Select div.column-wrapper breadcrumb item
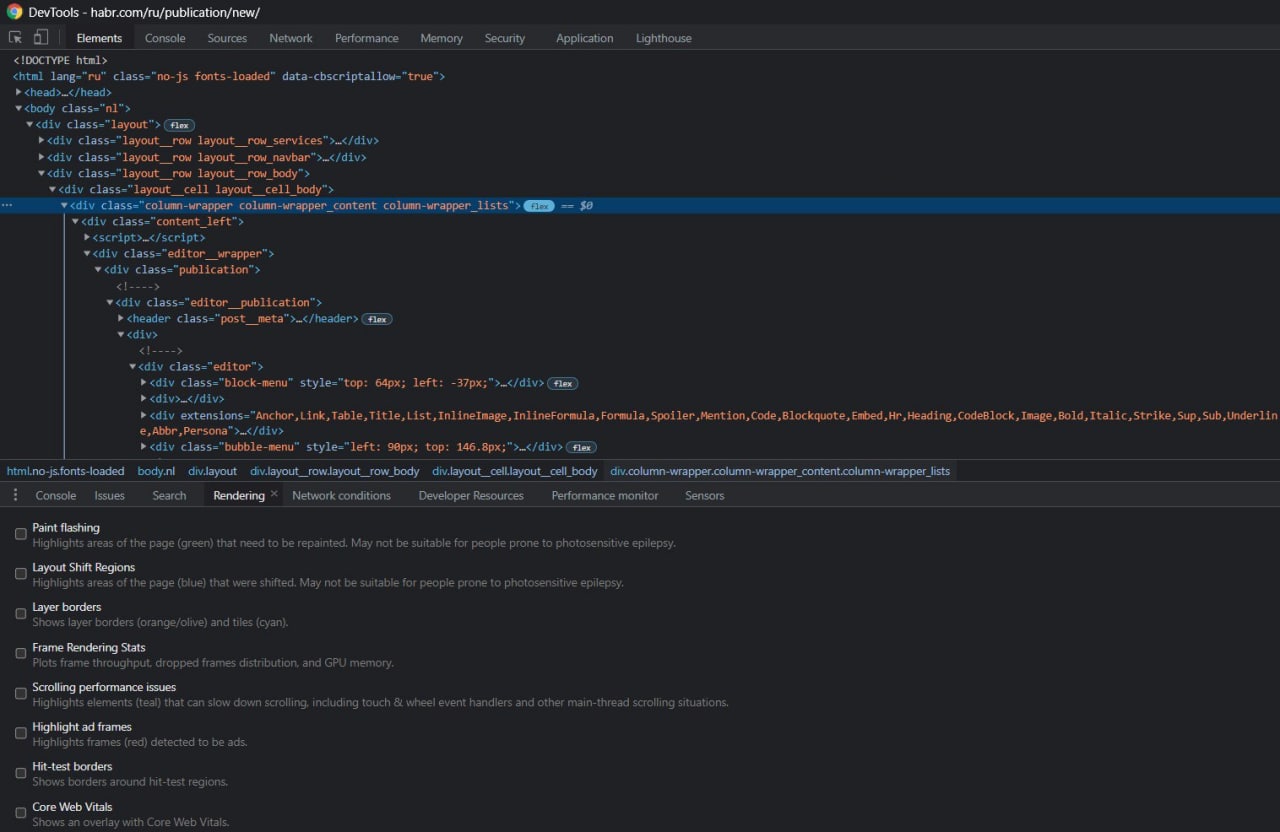Image resolution: width=1280 pixels, height=832 pixels. 780,471
